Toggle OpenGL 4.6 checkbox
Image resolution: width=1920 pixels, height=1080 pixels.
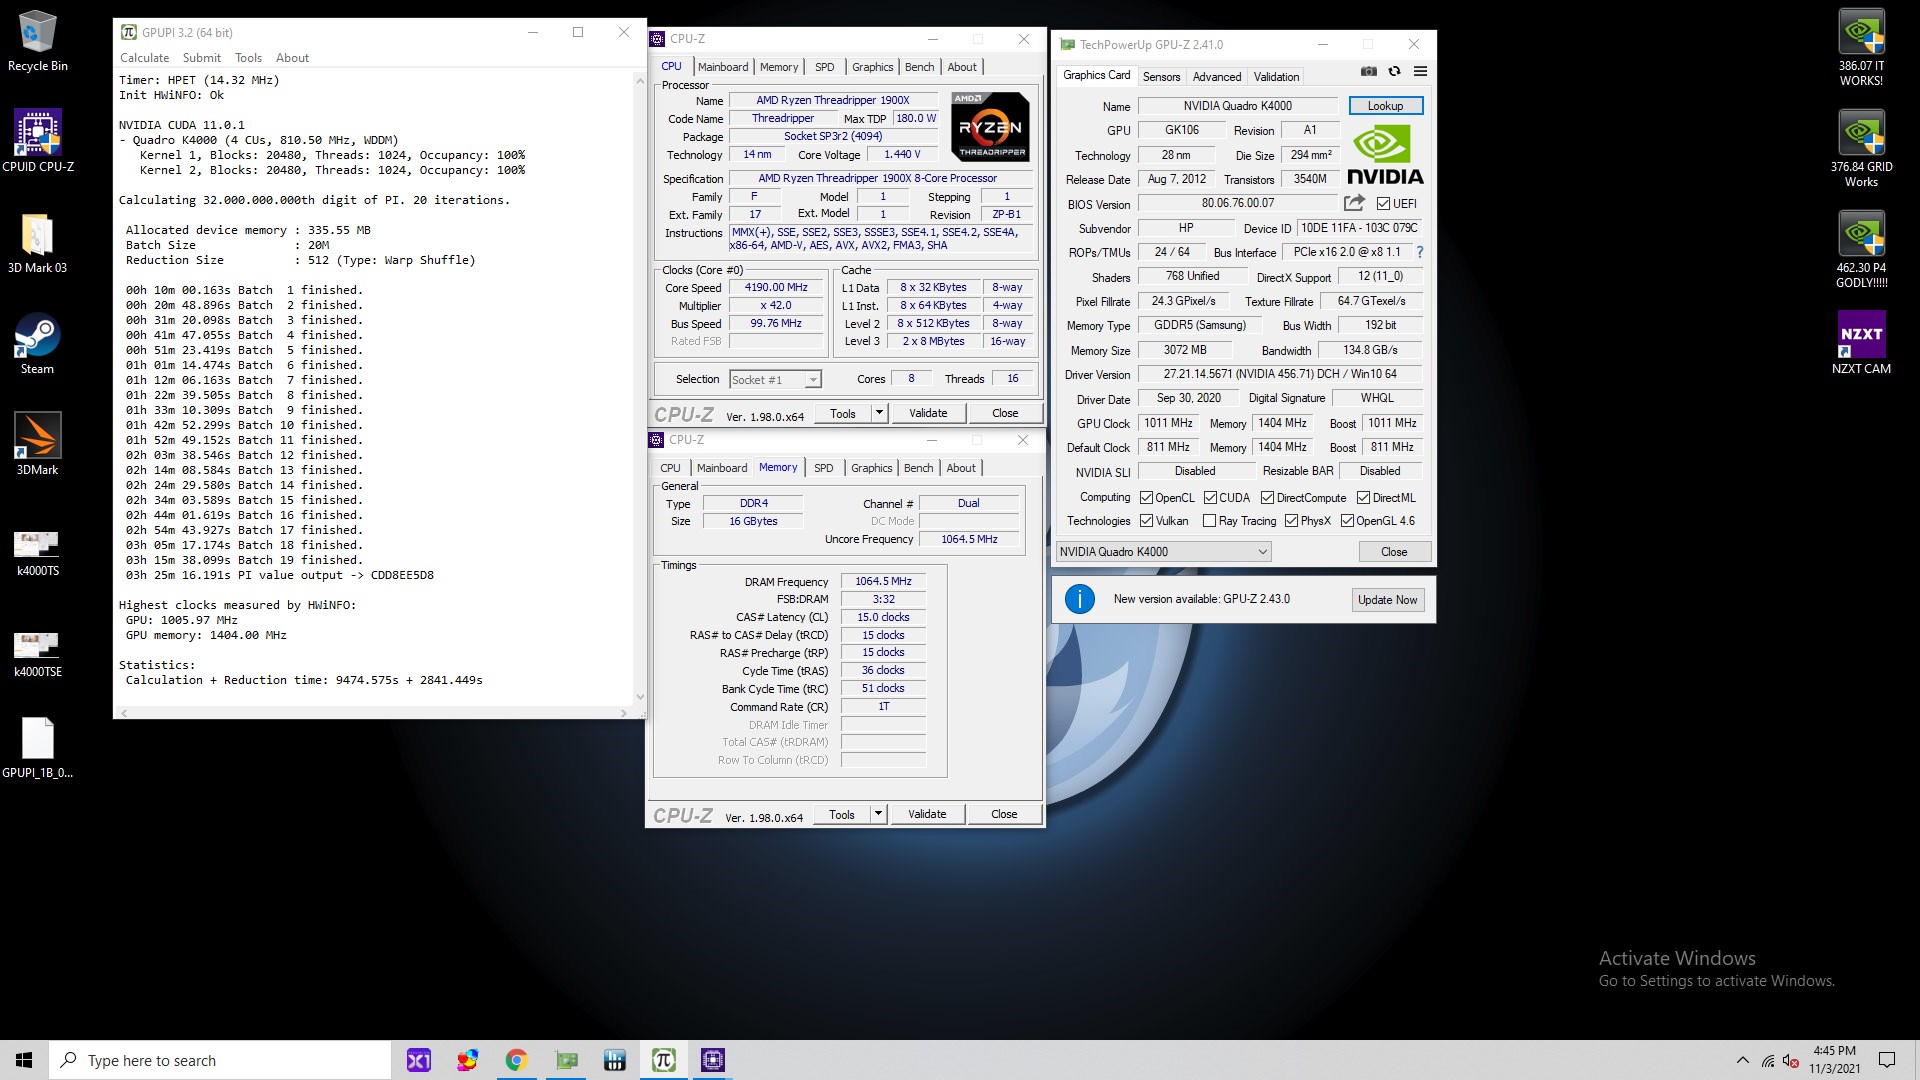[x=1347, y=521]
